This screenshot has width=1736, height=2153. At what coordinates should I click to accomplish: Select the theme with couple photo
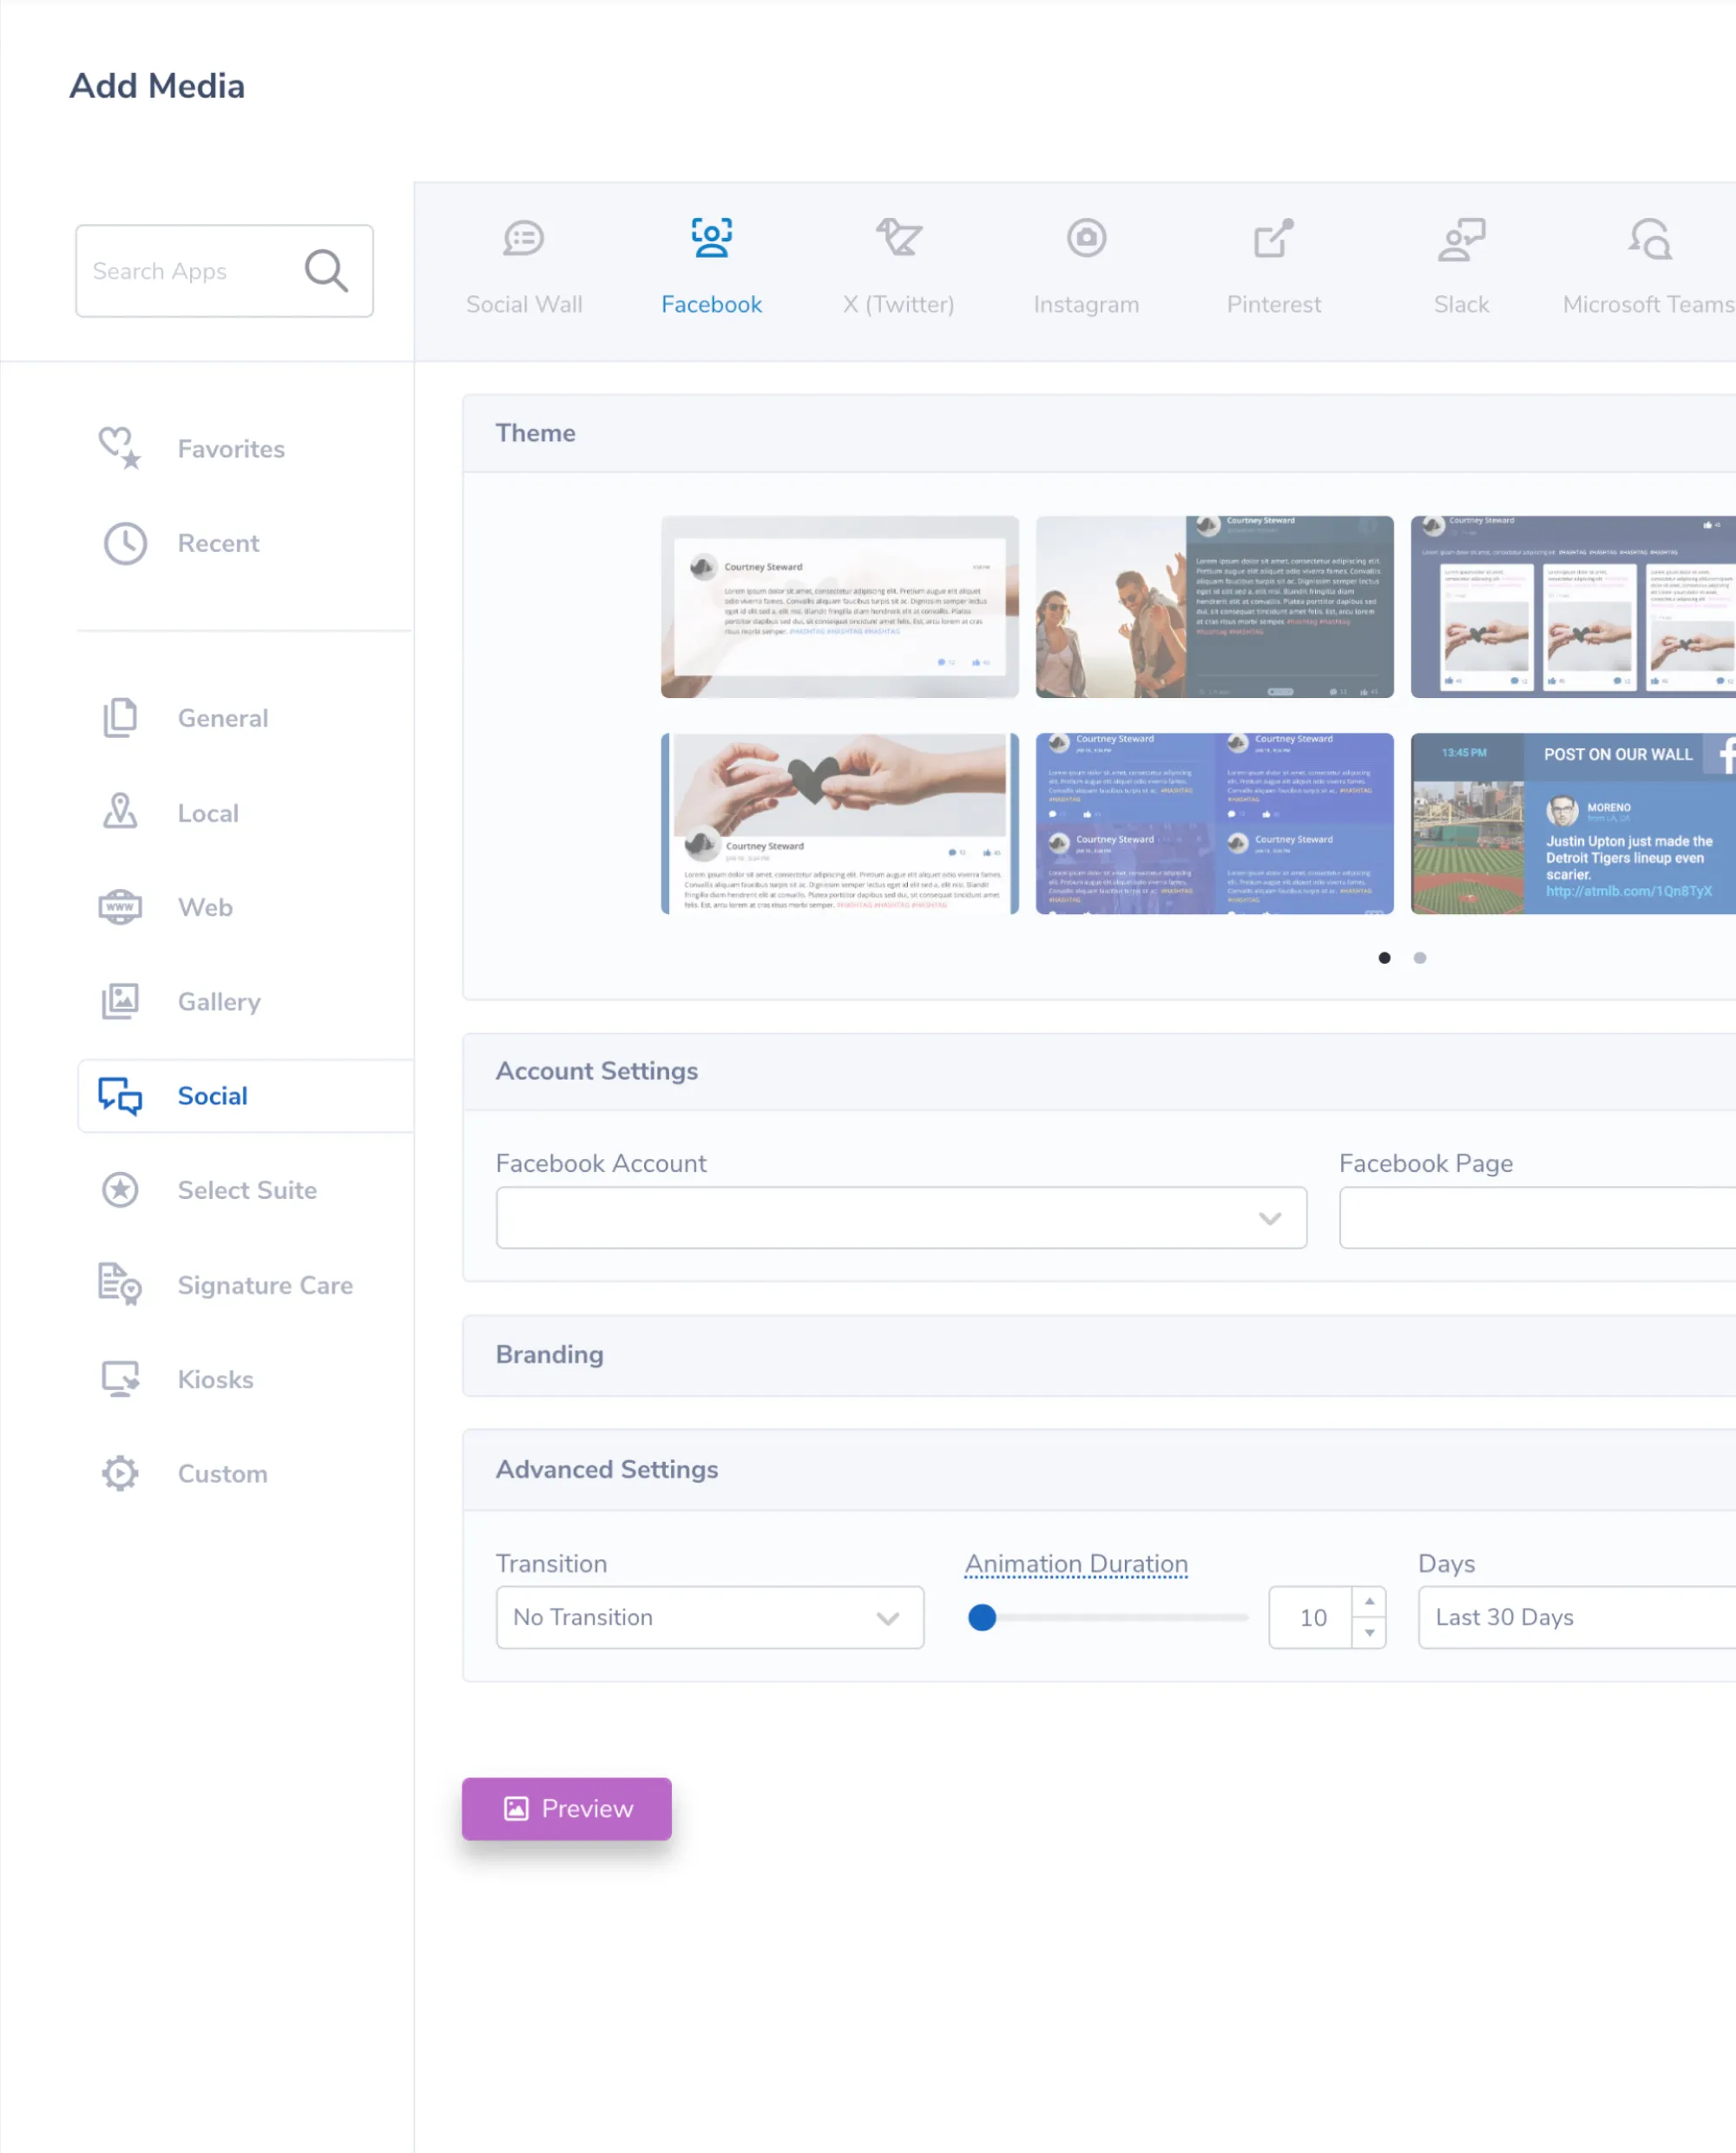(x=1214, y=606)
